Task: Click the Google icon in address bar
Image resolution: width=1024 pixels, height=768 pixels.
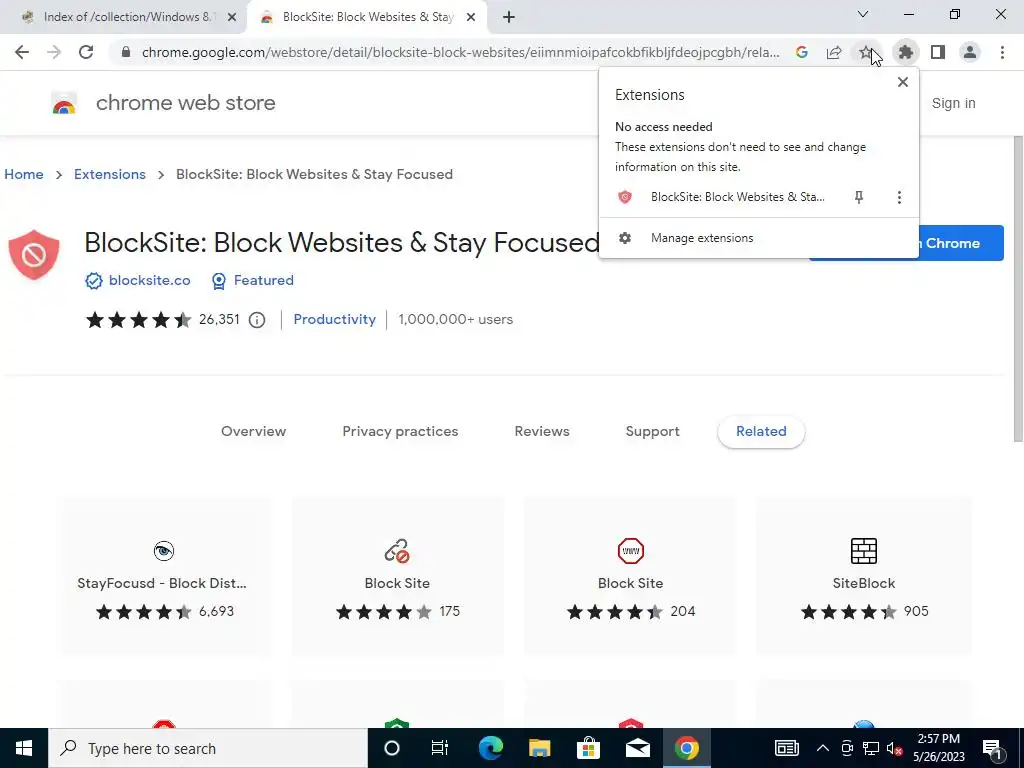Action: coord(801,52)
